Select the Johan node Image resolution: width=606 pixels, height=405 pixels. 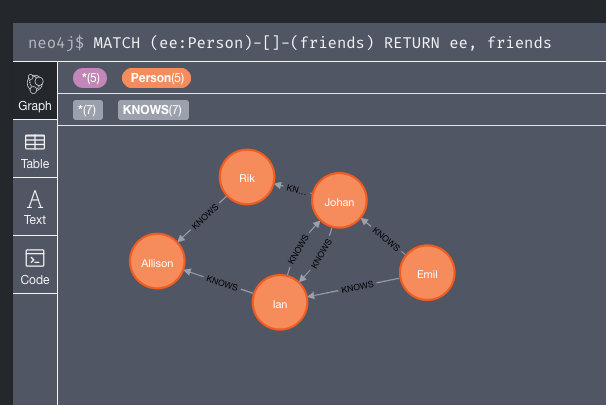pos(339,201)
